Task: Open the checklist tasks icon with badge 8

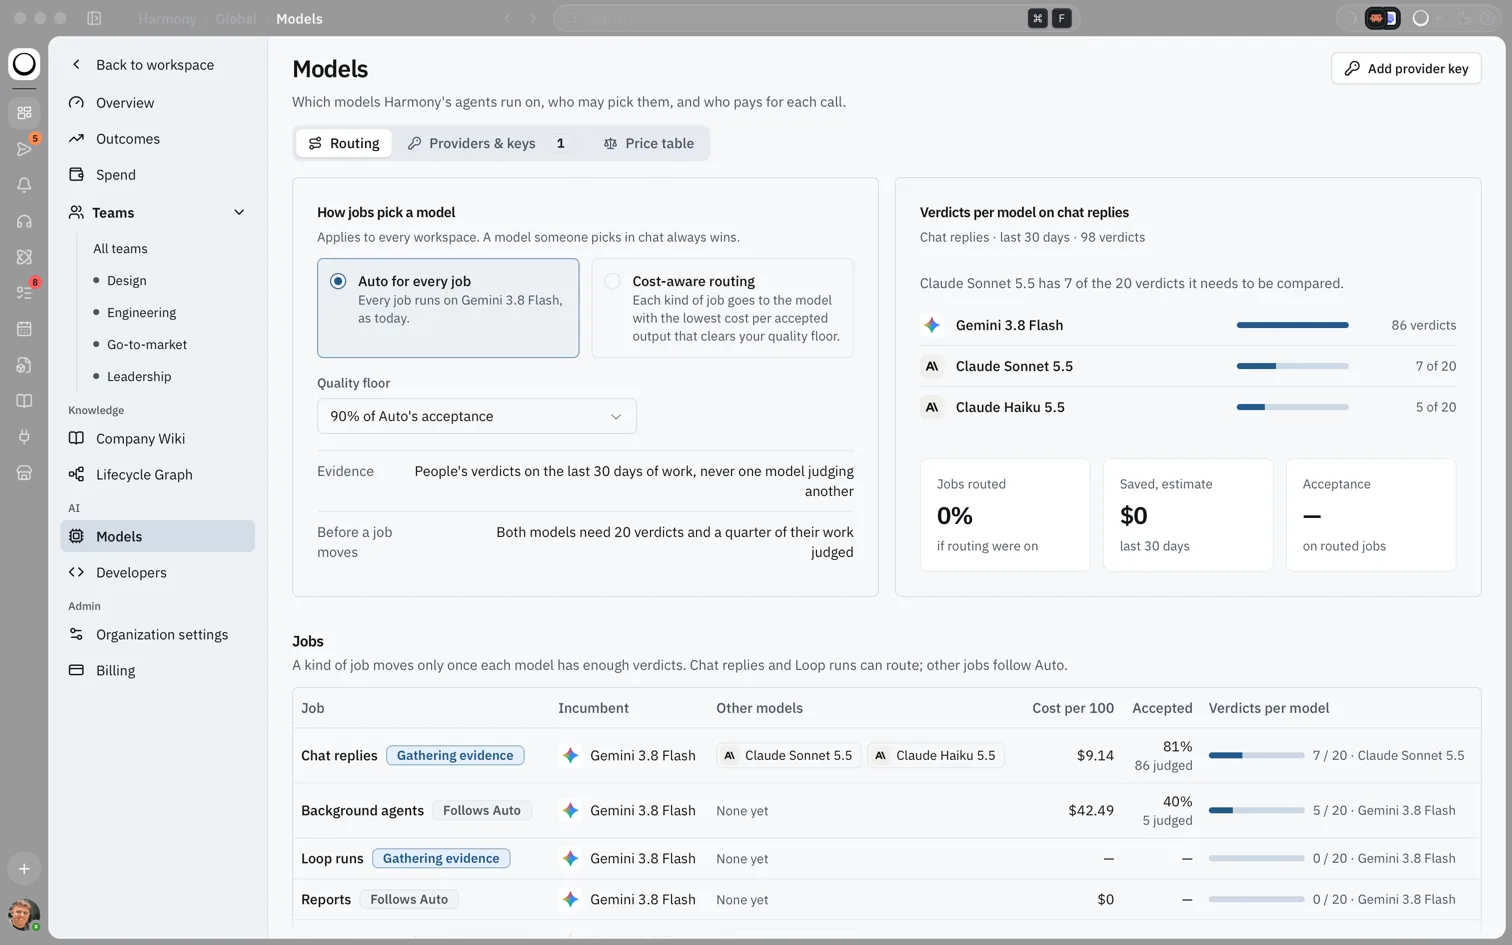Action: point(24,293)
